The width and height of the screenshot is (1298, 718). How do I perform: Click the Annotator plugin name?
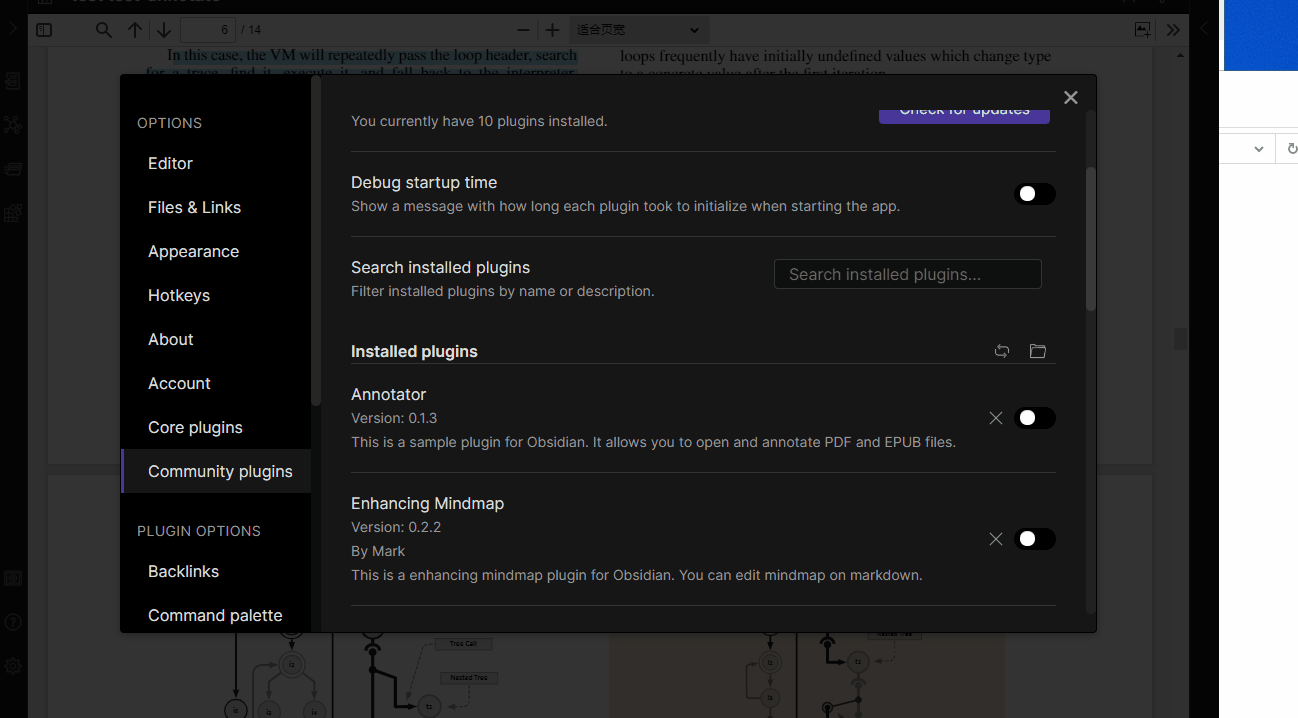click(388, 394)
